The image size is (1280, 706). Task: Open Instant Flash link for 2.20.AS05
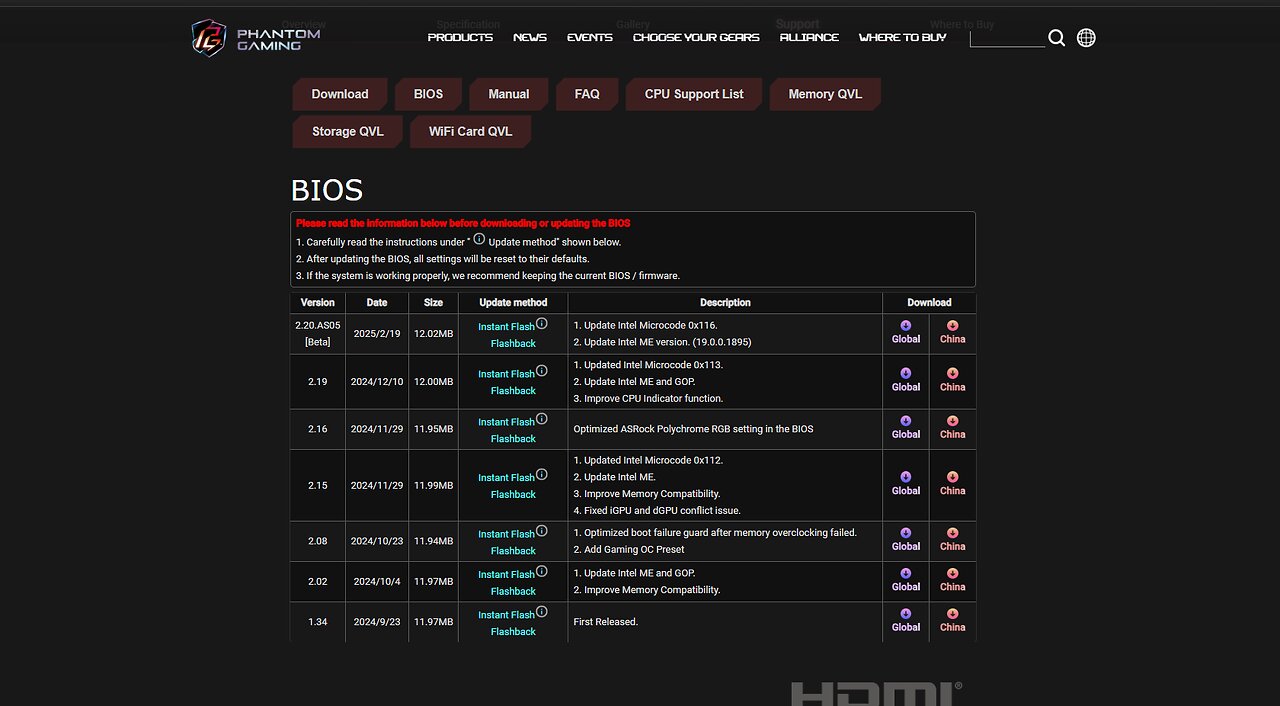(506, 327)
